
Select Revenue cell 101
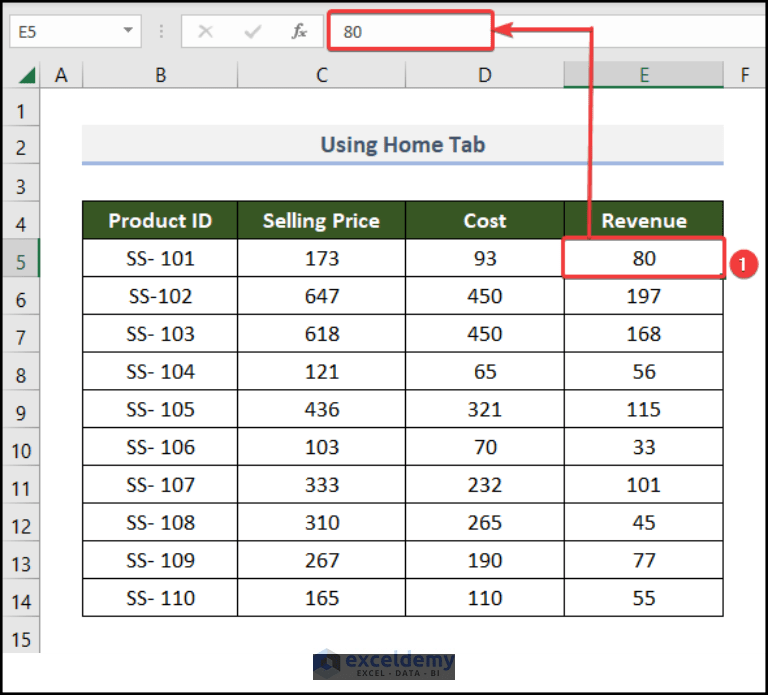644,484
